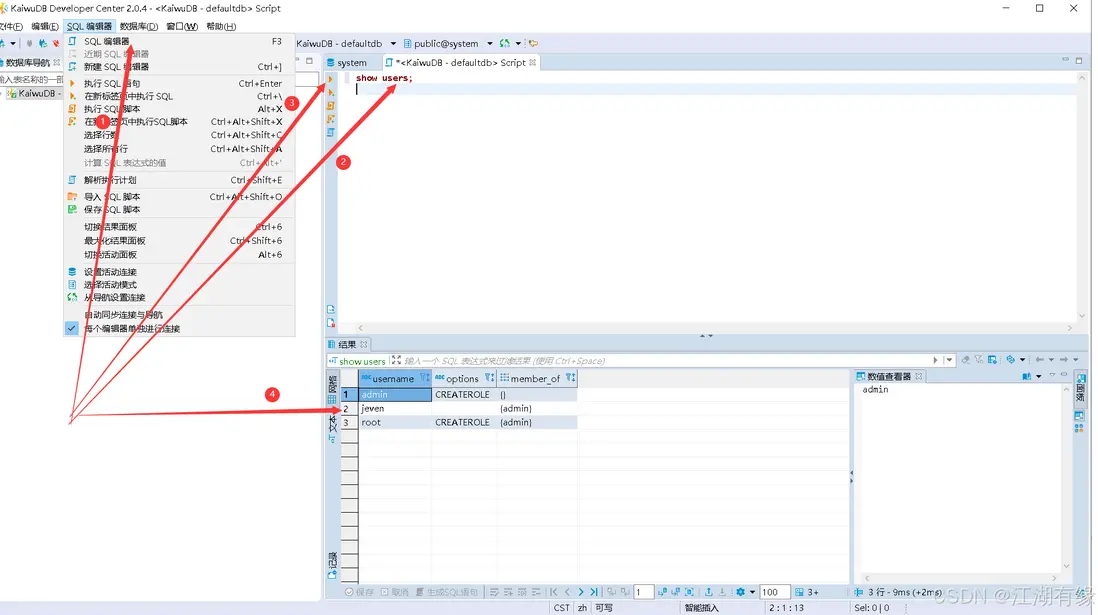This screenshot has width=1098, height=615.
Task: Open settings gear dropdown arrow
Action: click(752, 592)
